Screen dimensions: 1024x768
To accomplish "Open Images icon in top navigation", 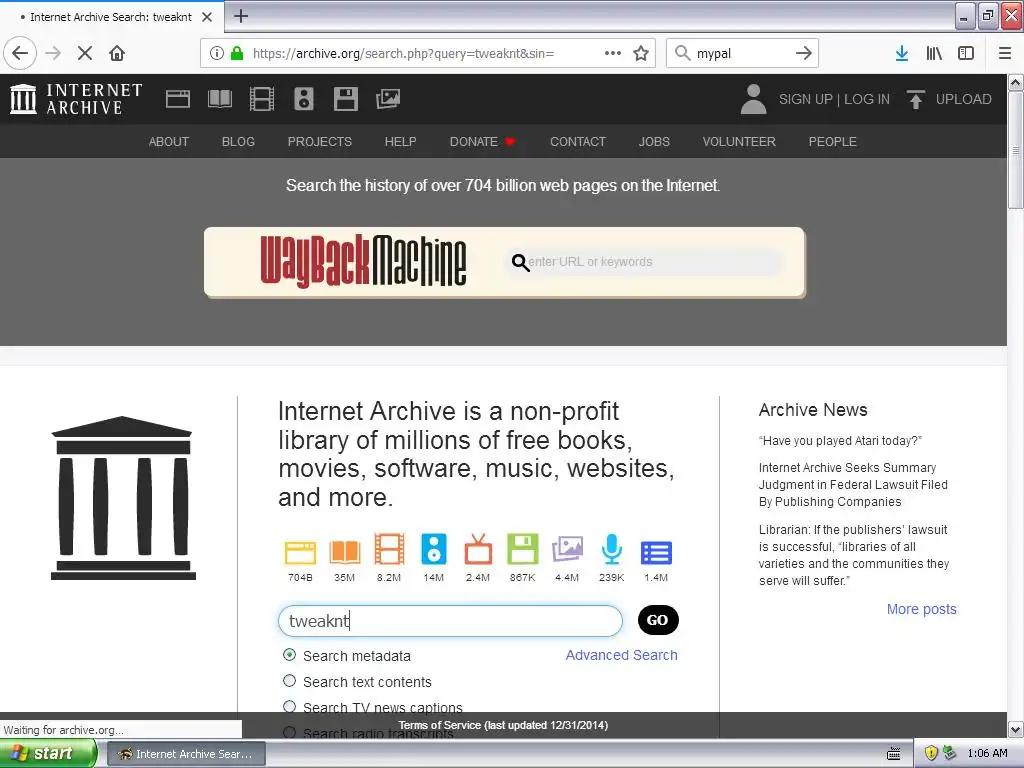I will (x=388, y=99).
